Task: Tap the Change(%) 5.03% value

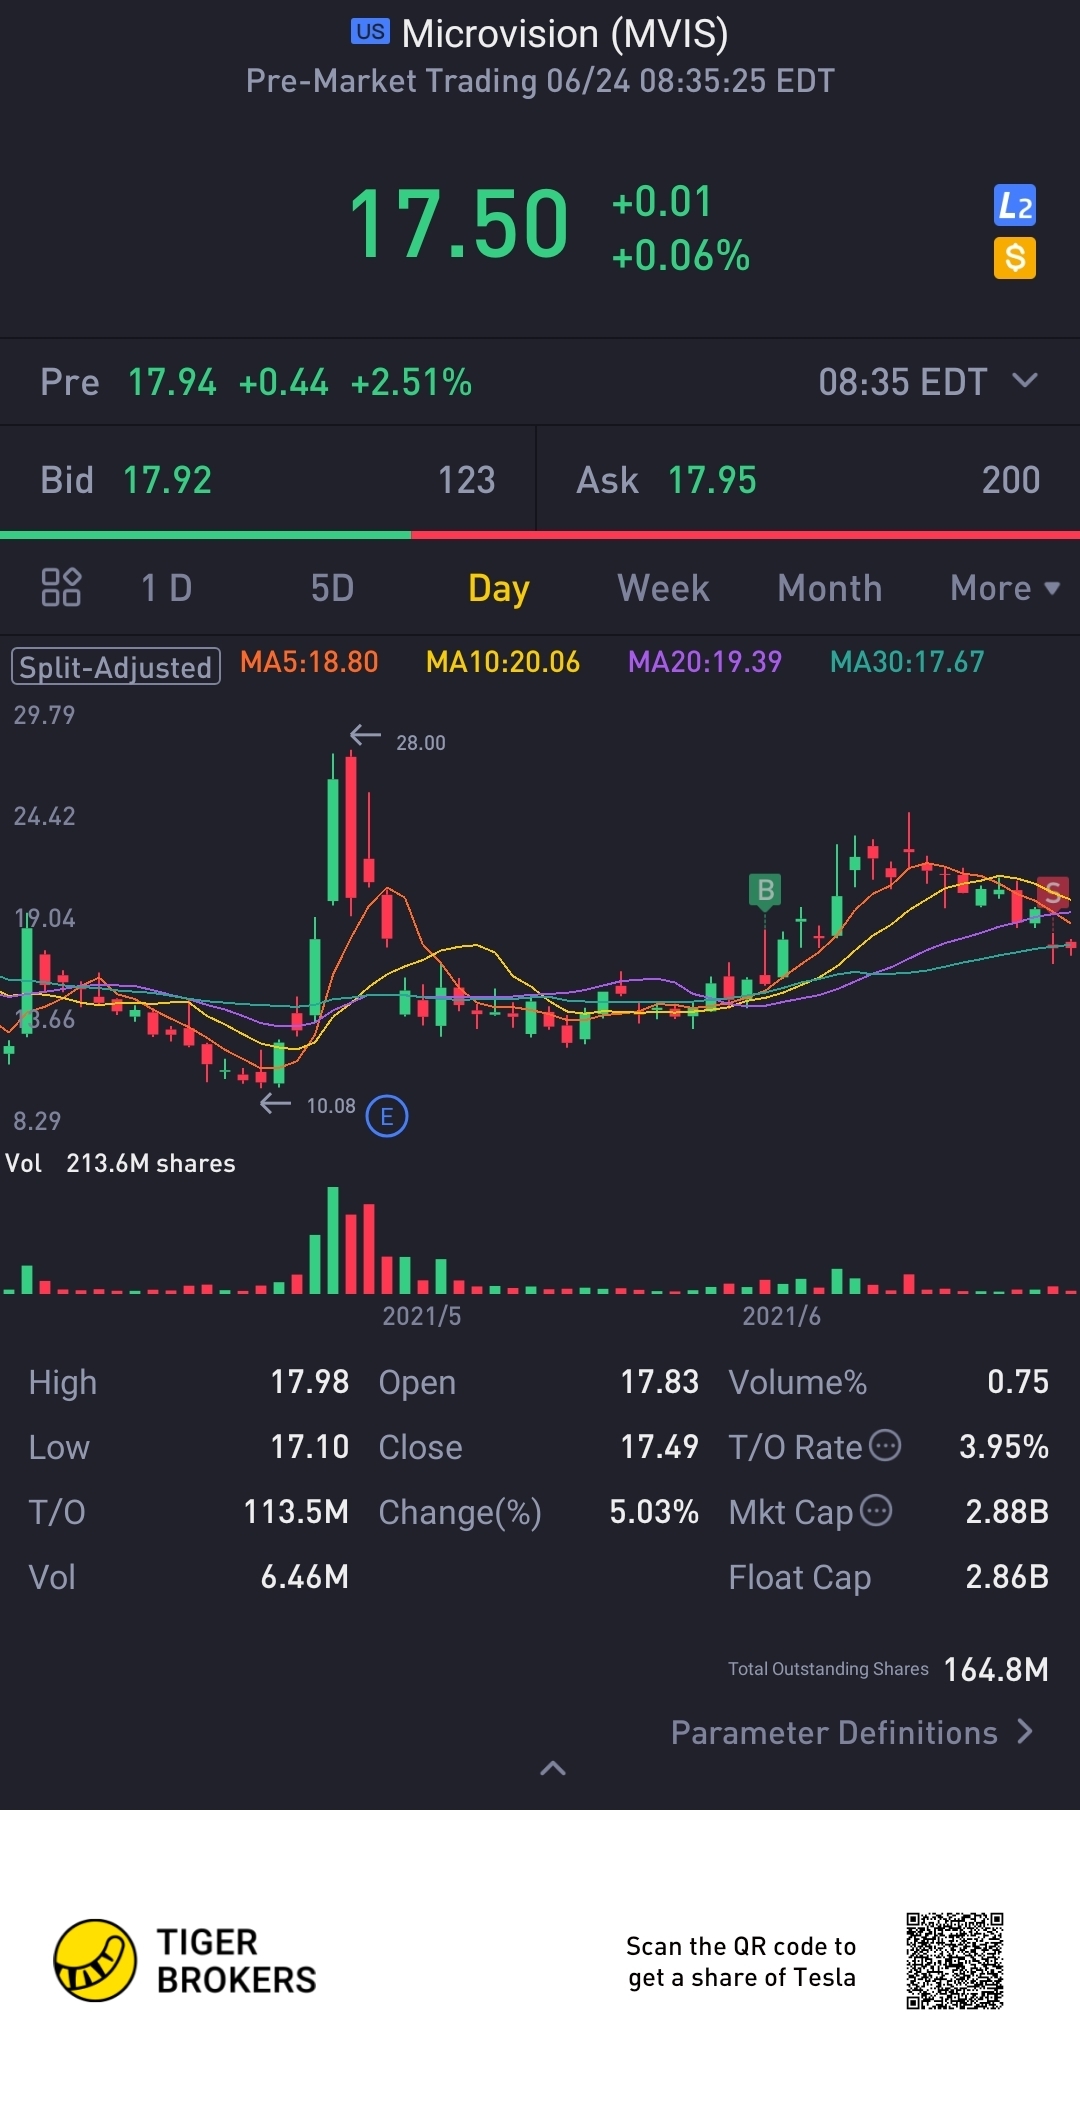Action: pos(654,1512)
